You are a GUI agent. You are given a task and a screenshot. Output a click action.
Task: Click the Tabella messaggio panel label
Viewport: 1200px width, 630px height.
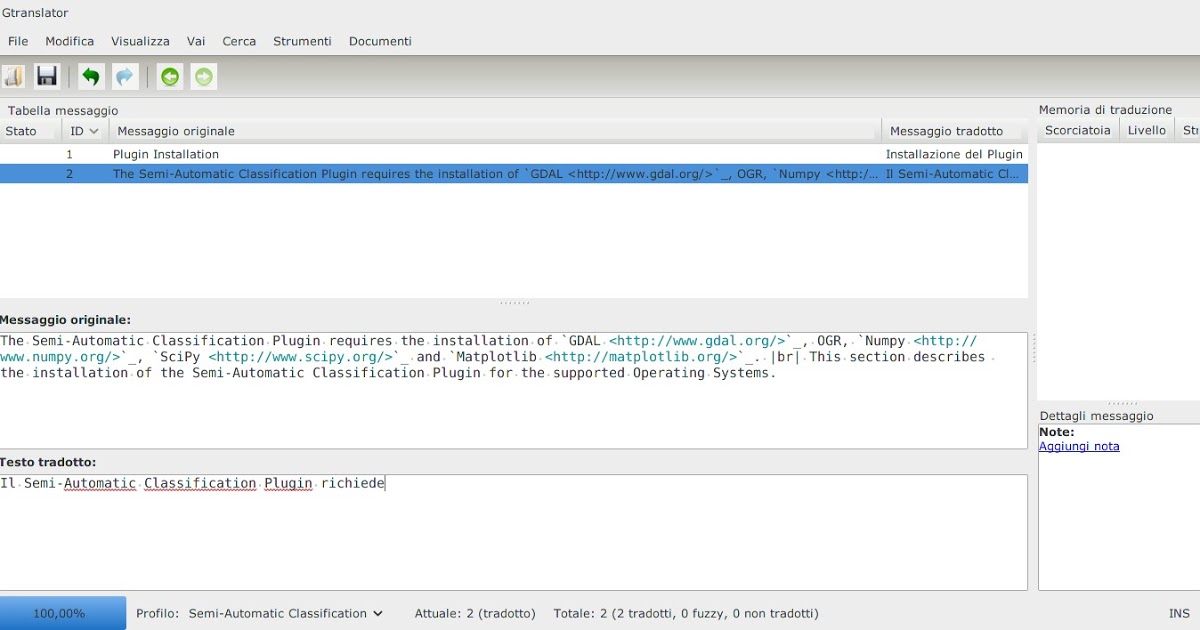63,110
